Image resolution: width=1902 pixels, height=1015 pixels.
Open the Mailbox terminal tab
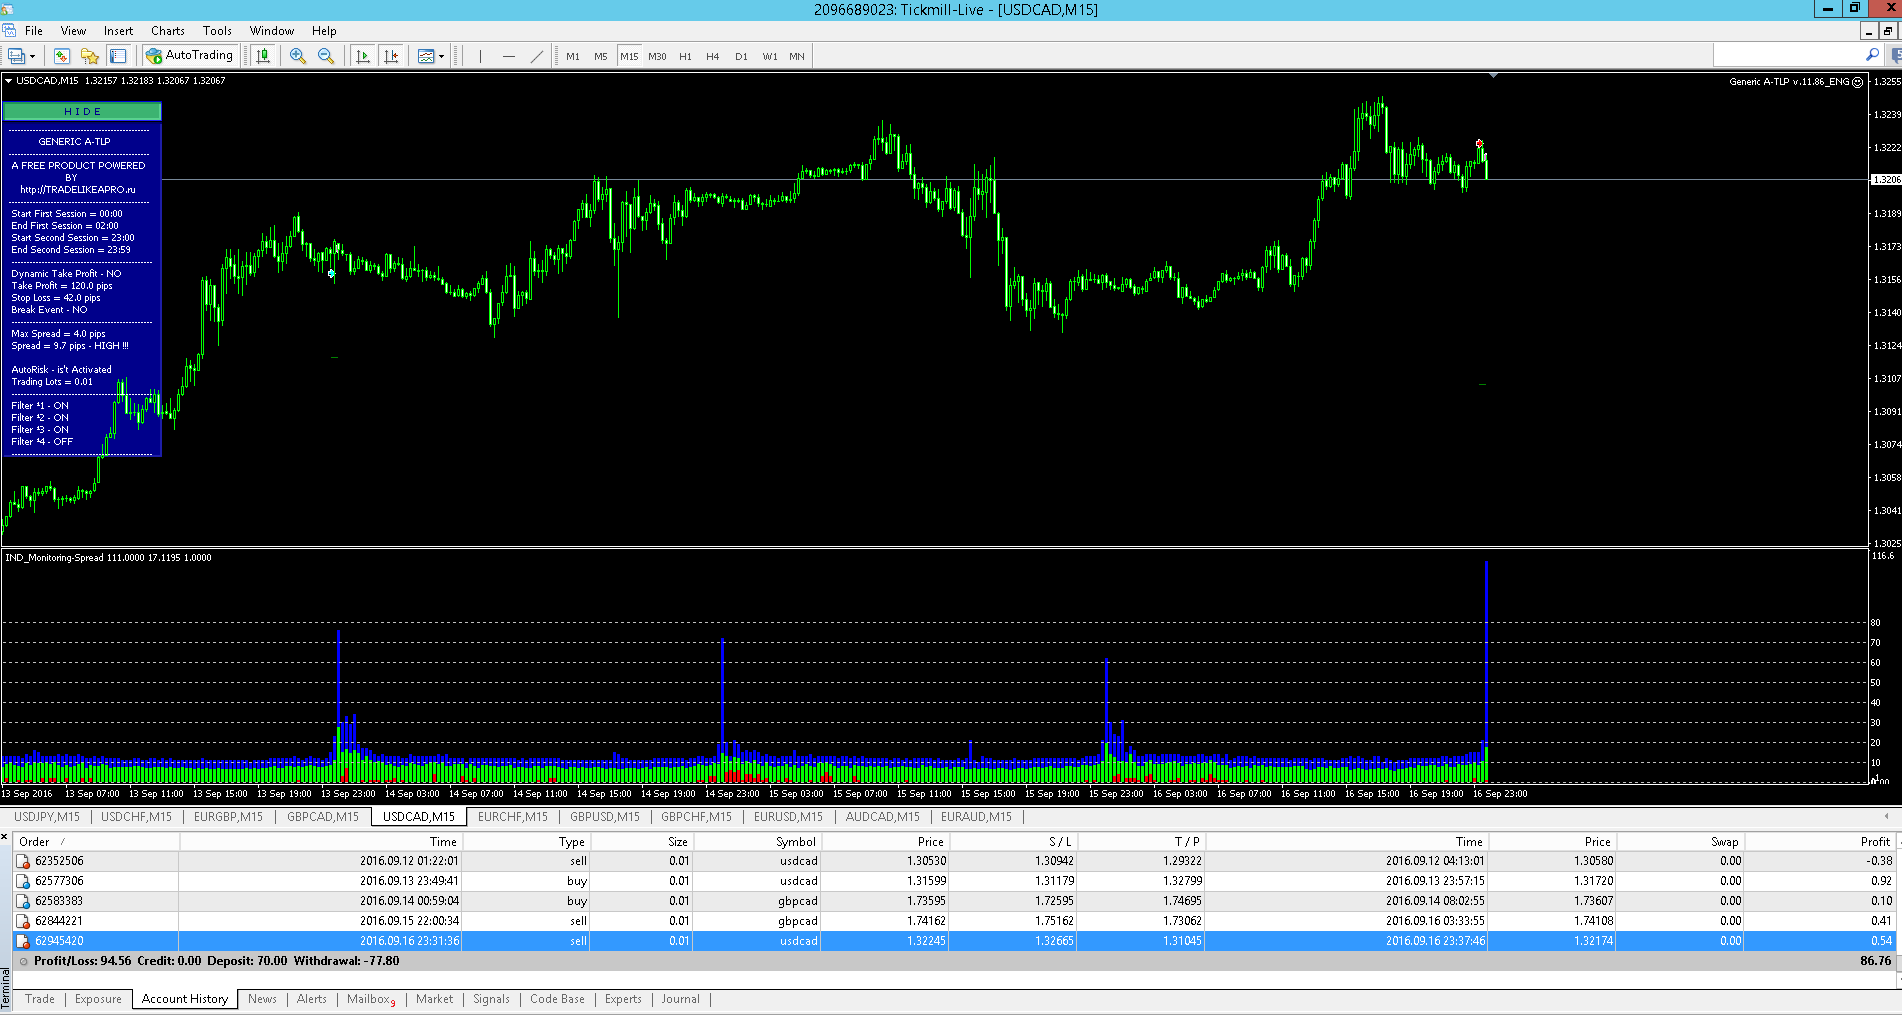371,999
